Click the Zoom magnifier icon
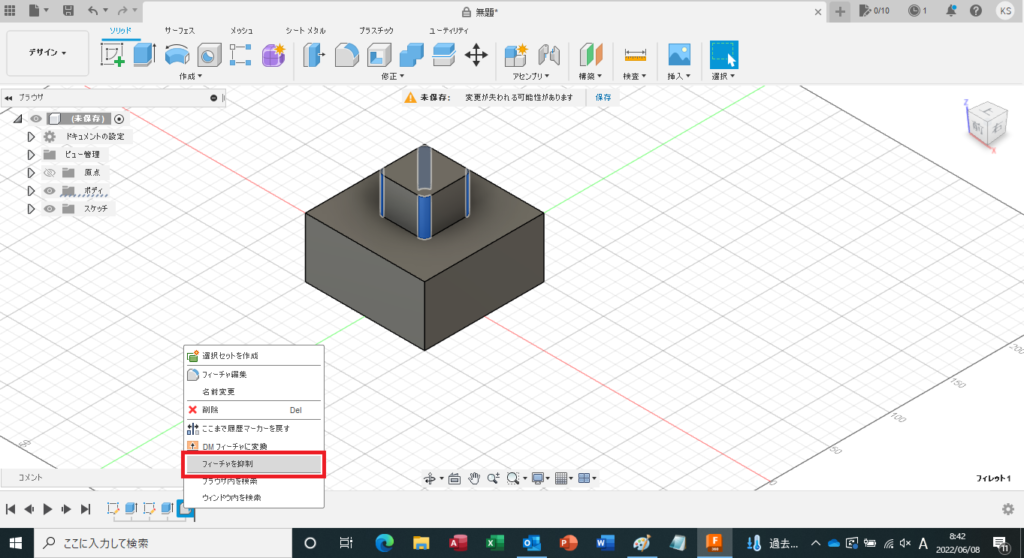Screen dimensions: 1024x558 click(494, 478)
